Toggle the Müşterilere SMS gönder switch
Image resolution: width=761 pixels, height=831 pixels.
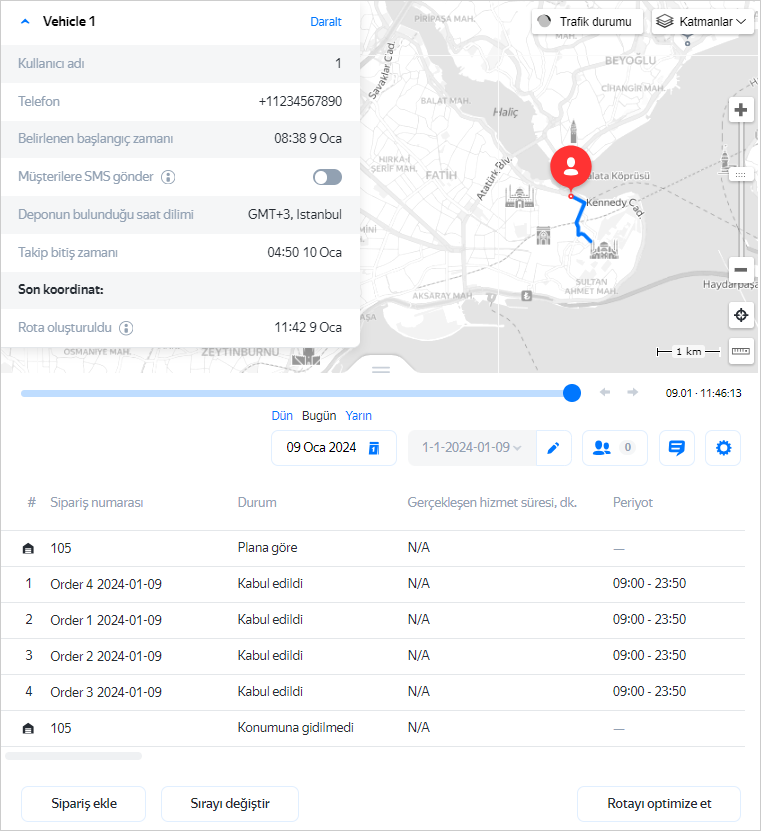pyautogui.click(x=327, y=177)
